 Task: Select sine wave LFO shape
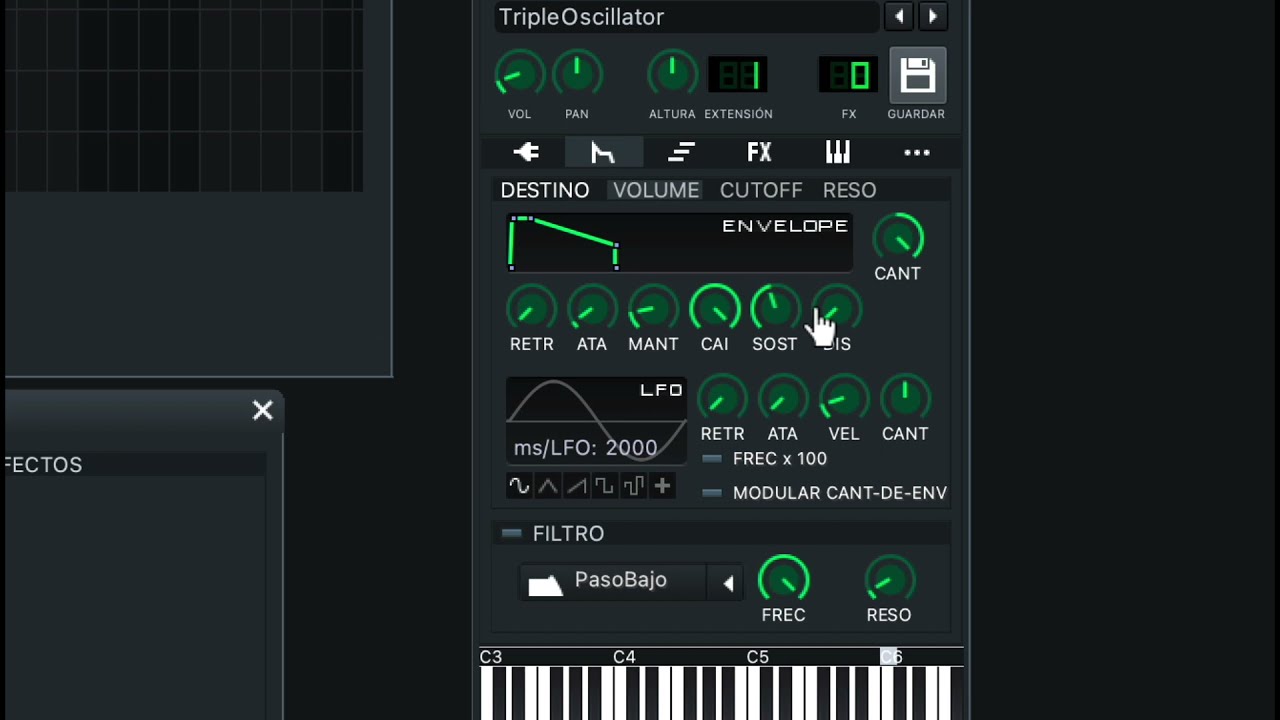[x=518, y=486]
